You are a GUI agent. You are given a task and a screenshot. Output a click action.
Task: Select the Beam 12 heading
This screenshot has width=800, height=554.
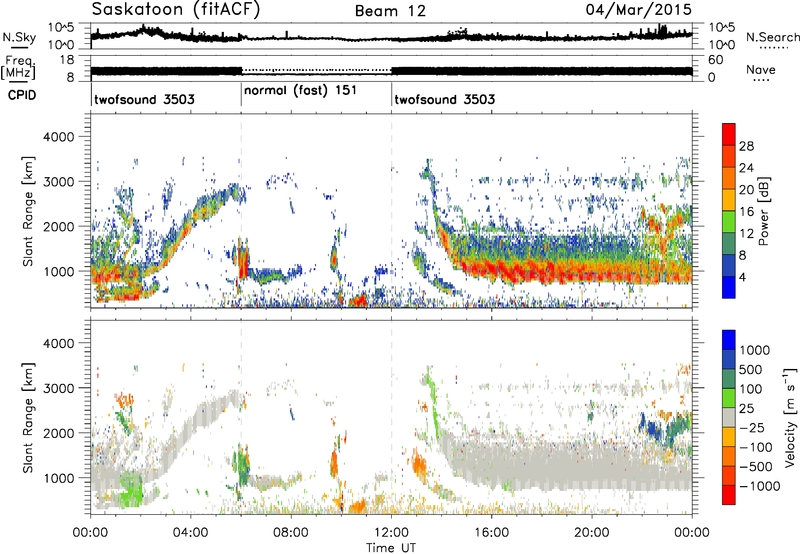coord(390,11)
